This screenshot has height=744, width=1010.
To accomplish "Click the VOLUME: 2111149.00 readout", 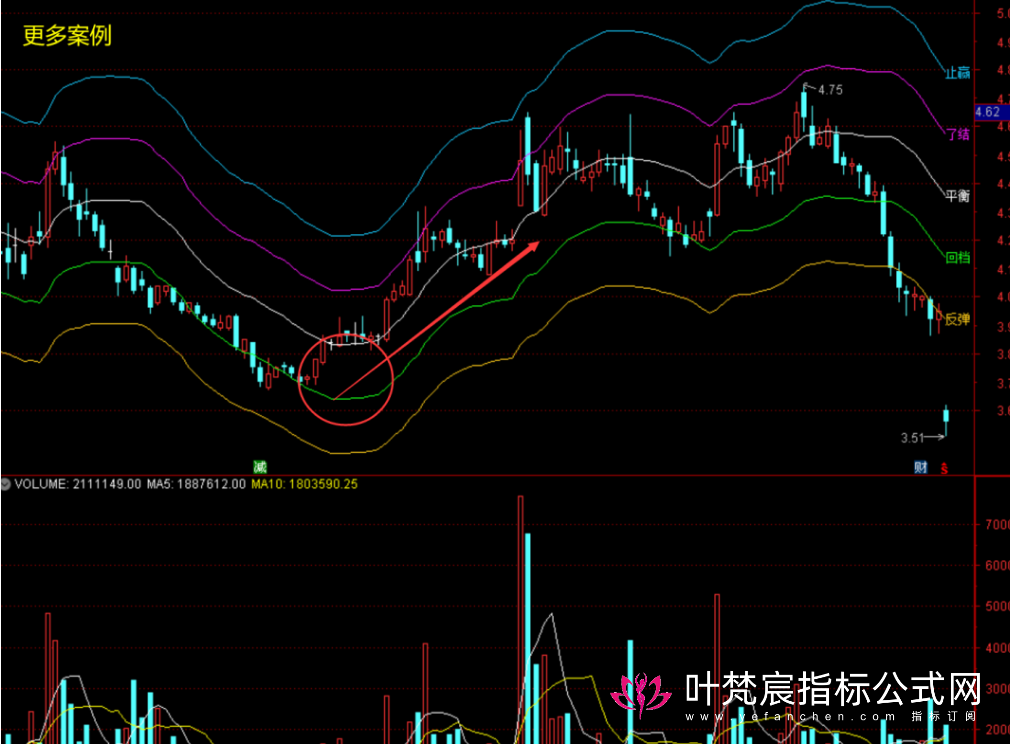I will point(77,484).
